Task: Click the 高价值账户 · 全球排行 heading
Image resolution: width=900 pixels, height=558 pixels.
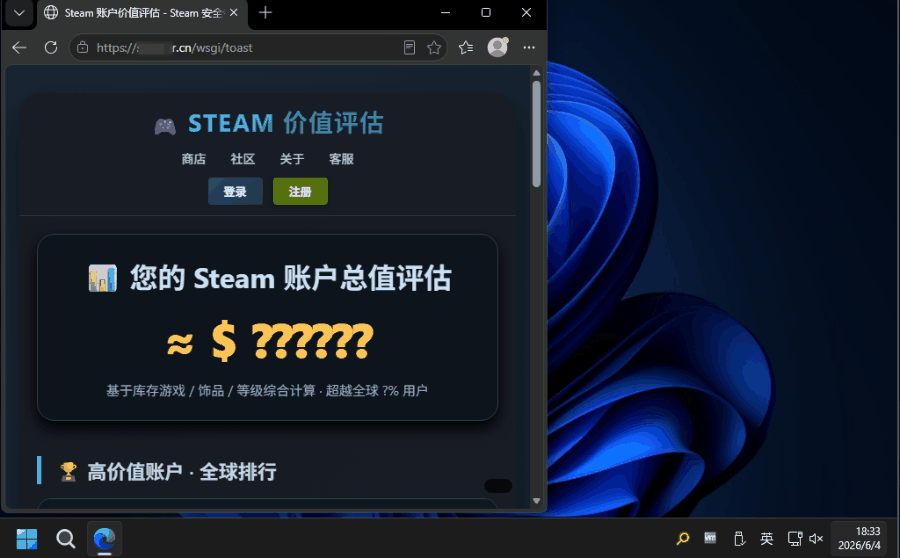Action: pyautogui.click(x=181, y=472)
